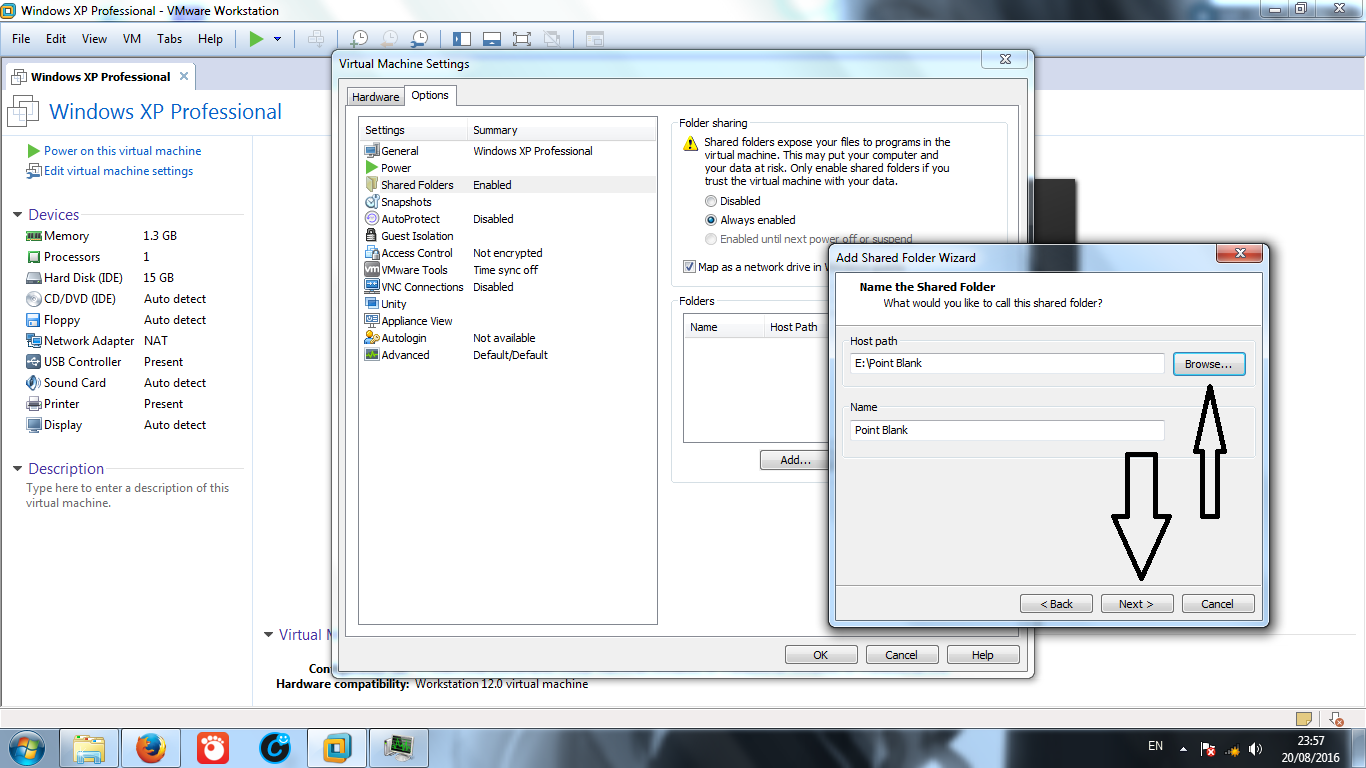Open the power options dropdown arrow

[x=275, y=38]
